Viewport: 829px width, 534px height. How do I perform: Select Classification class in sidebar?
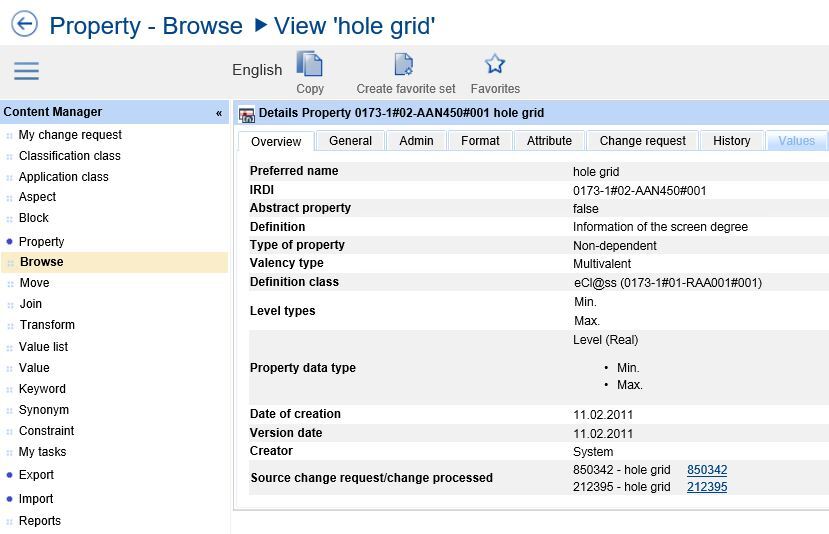click(69, 156)
